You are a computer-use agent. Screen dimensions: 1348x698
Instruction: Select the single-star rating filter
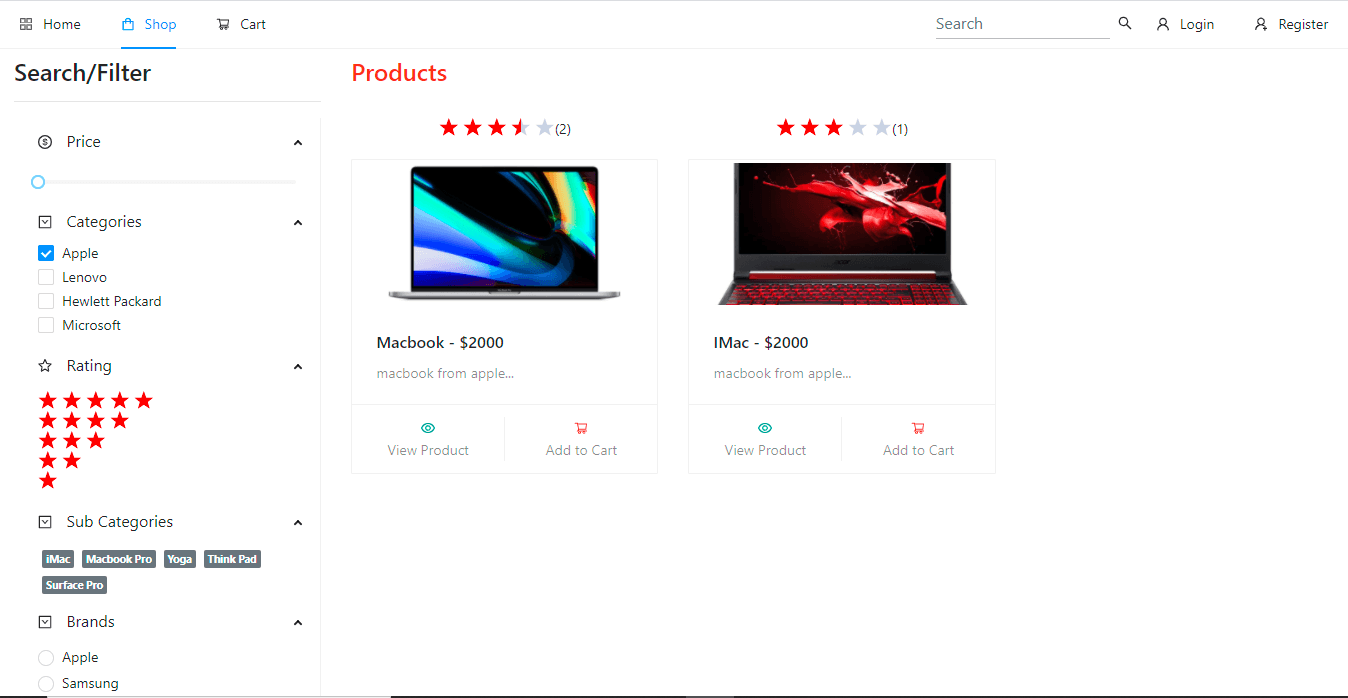click(x=48, y=481)
